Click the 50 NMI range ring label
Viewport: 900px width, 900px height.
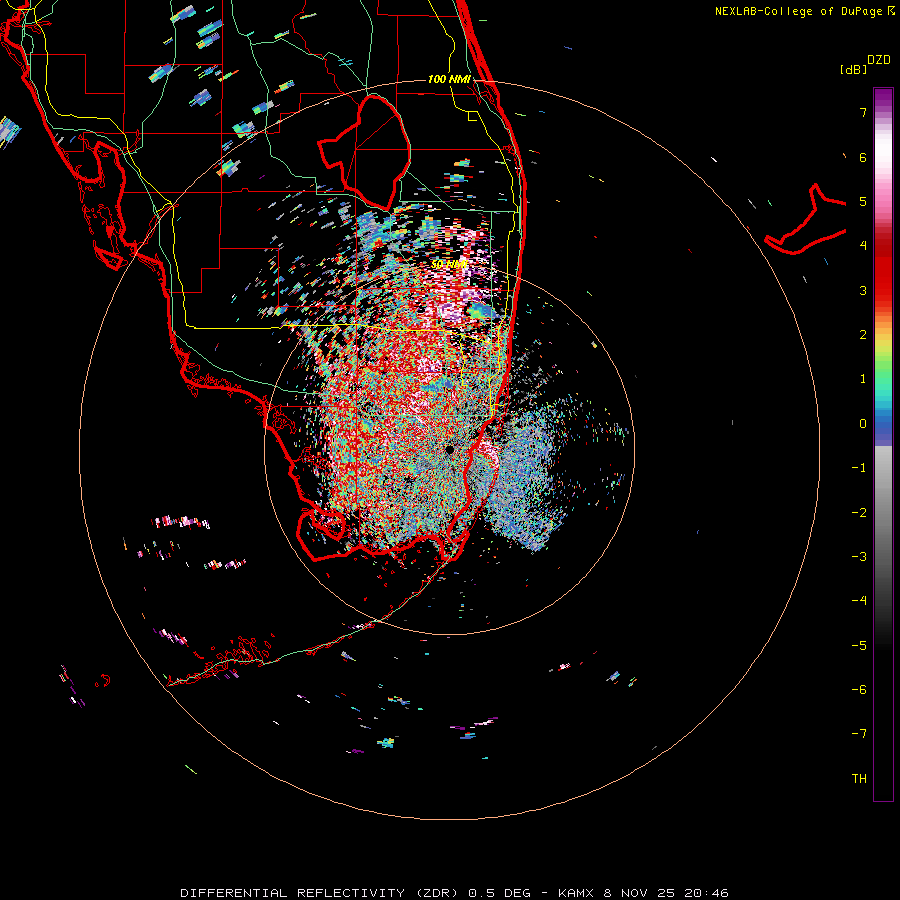tap(449, 264)
